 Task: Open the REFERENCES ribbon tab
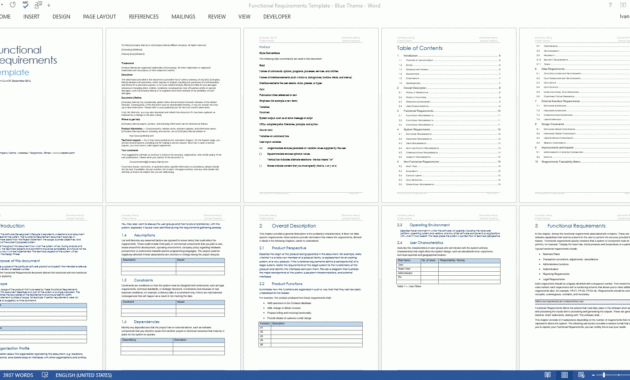click(x=143, y=16)
